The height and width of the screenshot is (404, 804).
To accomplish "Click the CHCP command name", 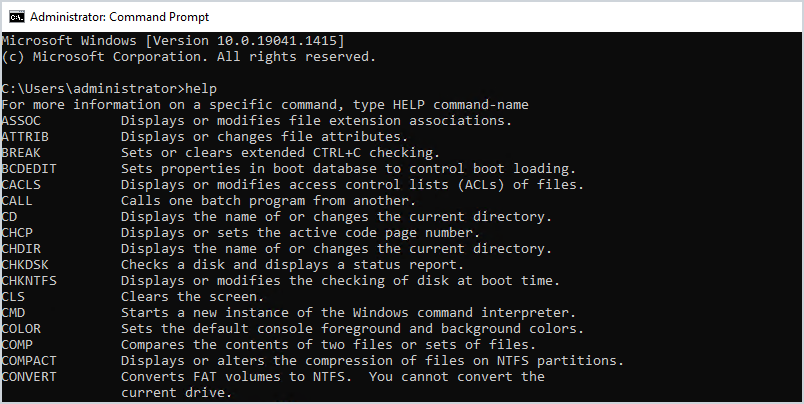I will click(x=18, y=232).
